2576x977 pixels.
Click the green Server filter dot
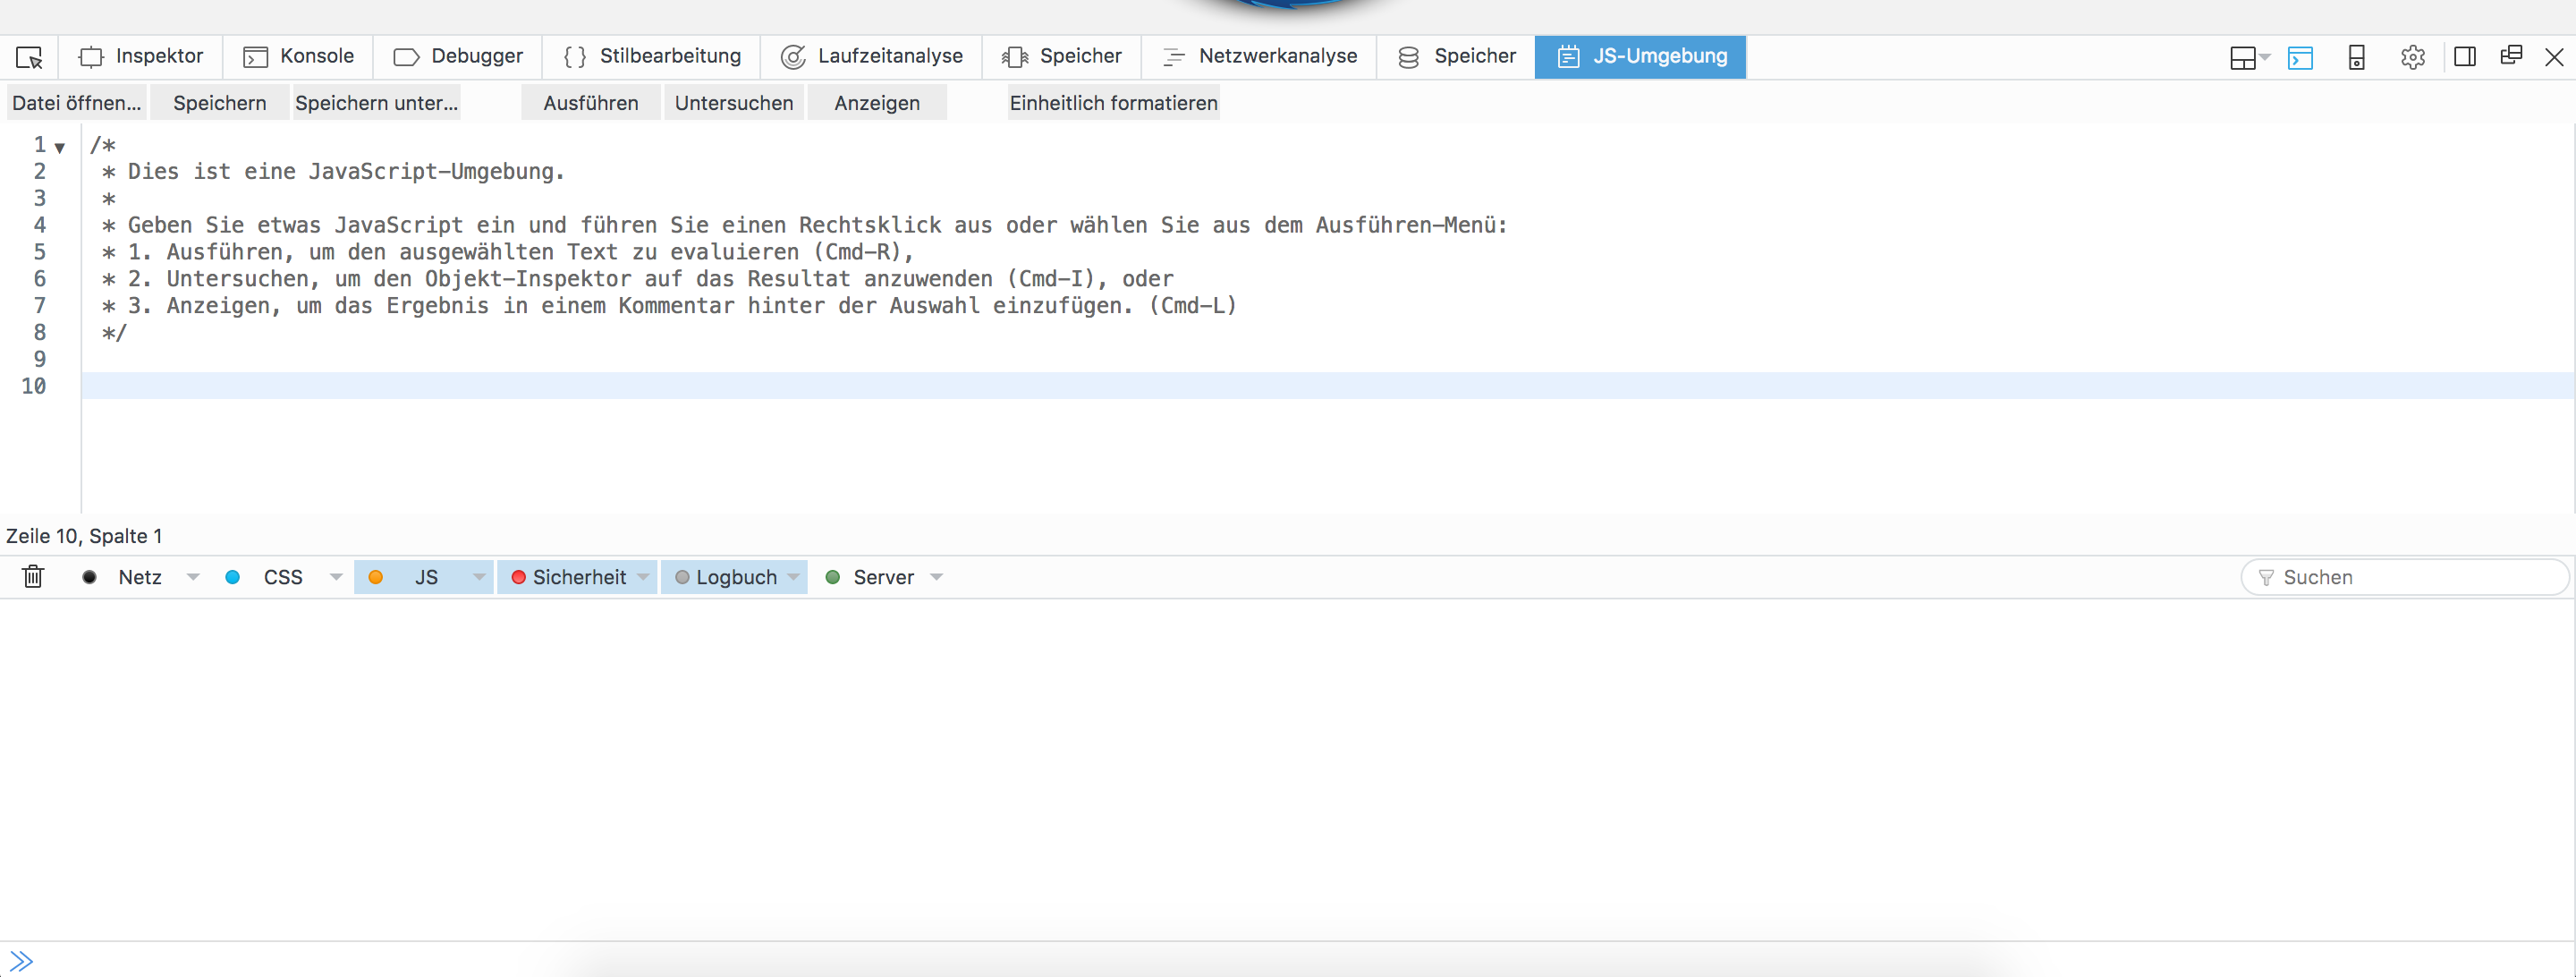(832, 577)
